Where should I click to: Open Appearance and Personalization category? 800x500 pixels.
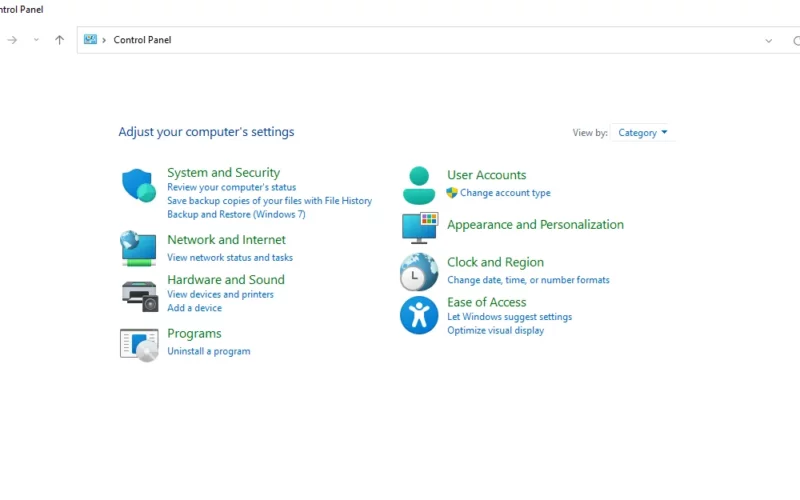[x=535, y=224]
